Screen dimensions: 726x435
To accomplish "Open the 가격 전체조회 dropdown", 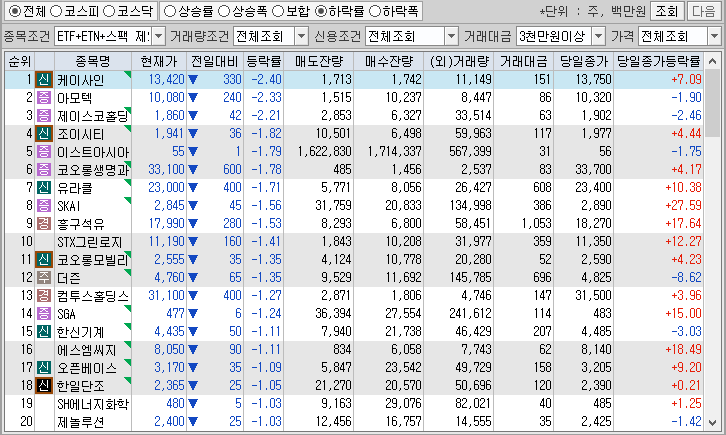I will [x=714, y=36].
